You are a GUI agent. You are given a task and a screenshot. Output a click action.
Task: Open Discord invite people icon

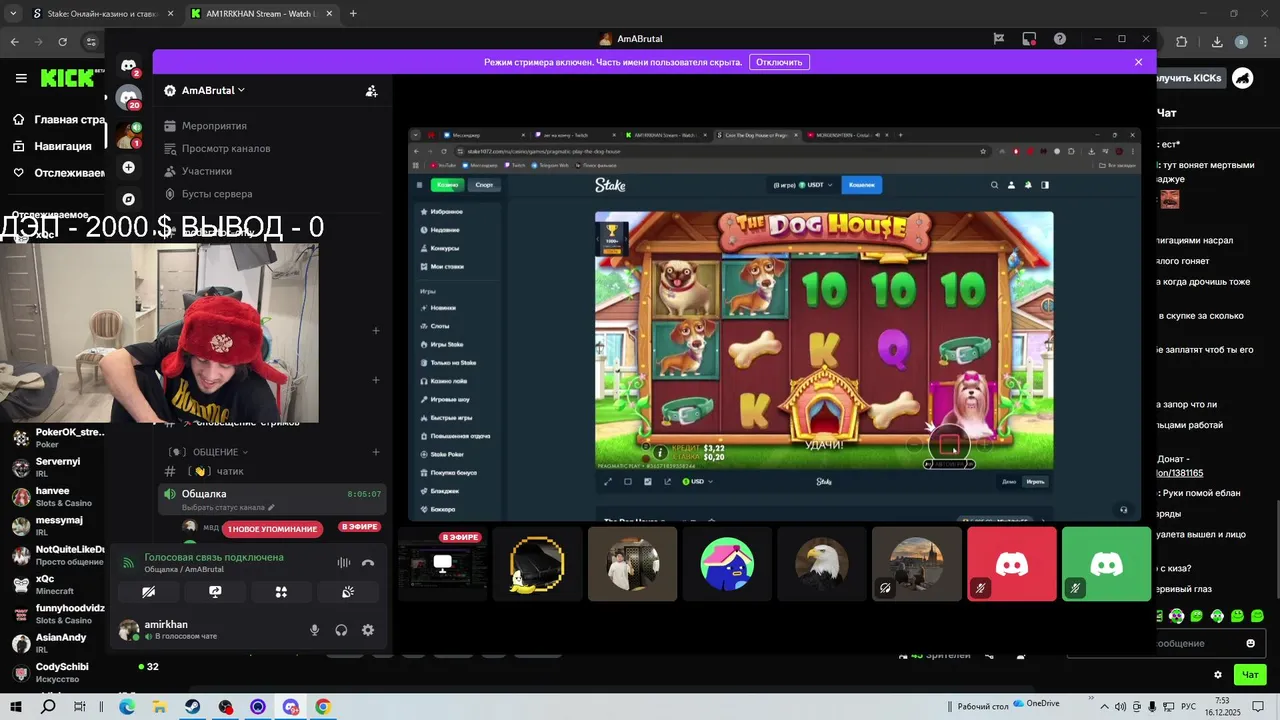tap(371, 91)
